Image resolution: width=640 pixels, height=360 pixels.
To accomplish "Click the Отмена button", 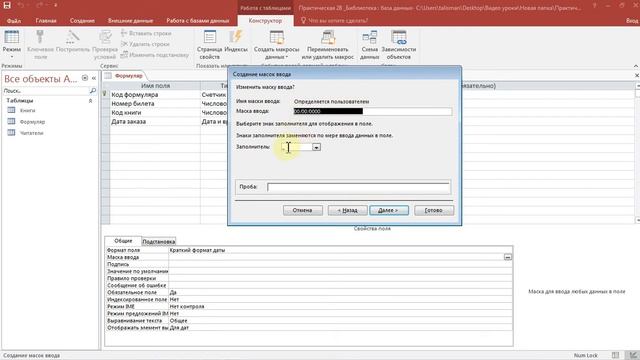I will (x=302, y=210).
